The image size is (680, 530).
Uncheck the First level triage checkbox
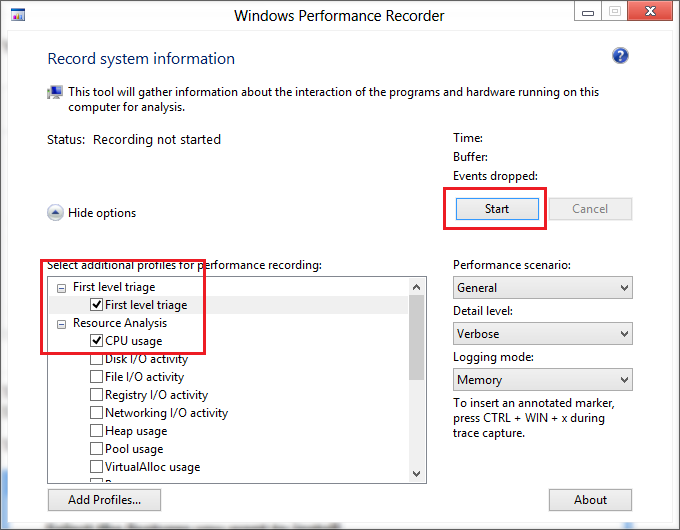click(96, 304)
